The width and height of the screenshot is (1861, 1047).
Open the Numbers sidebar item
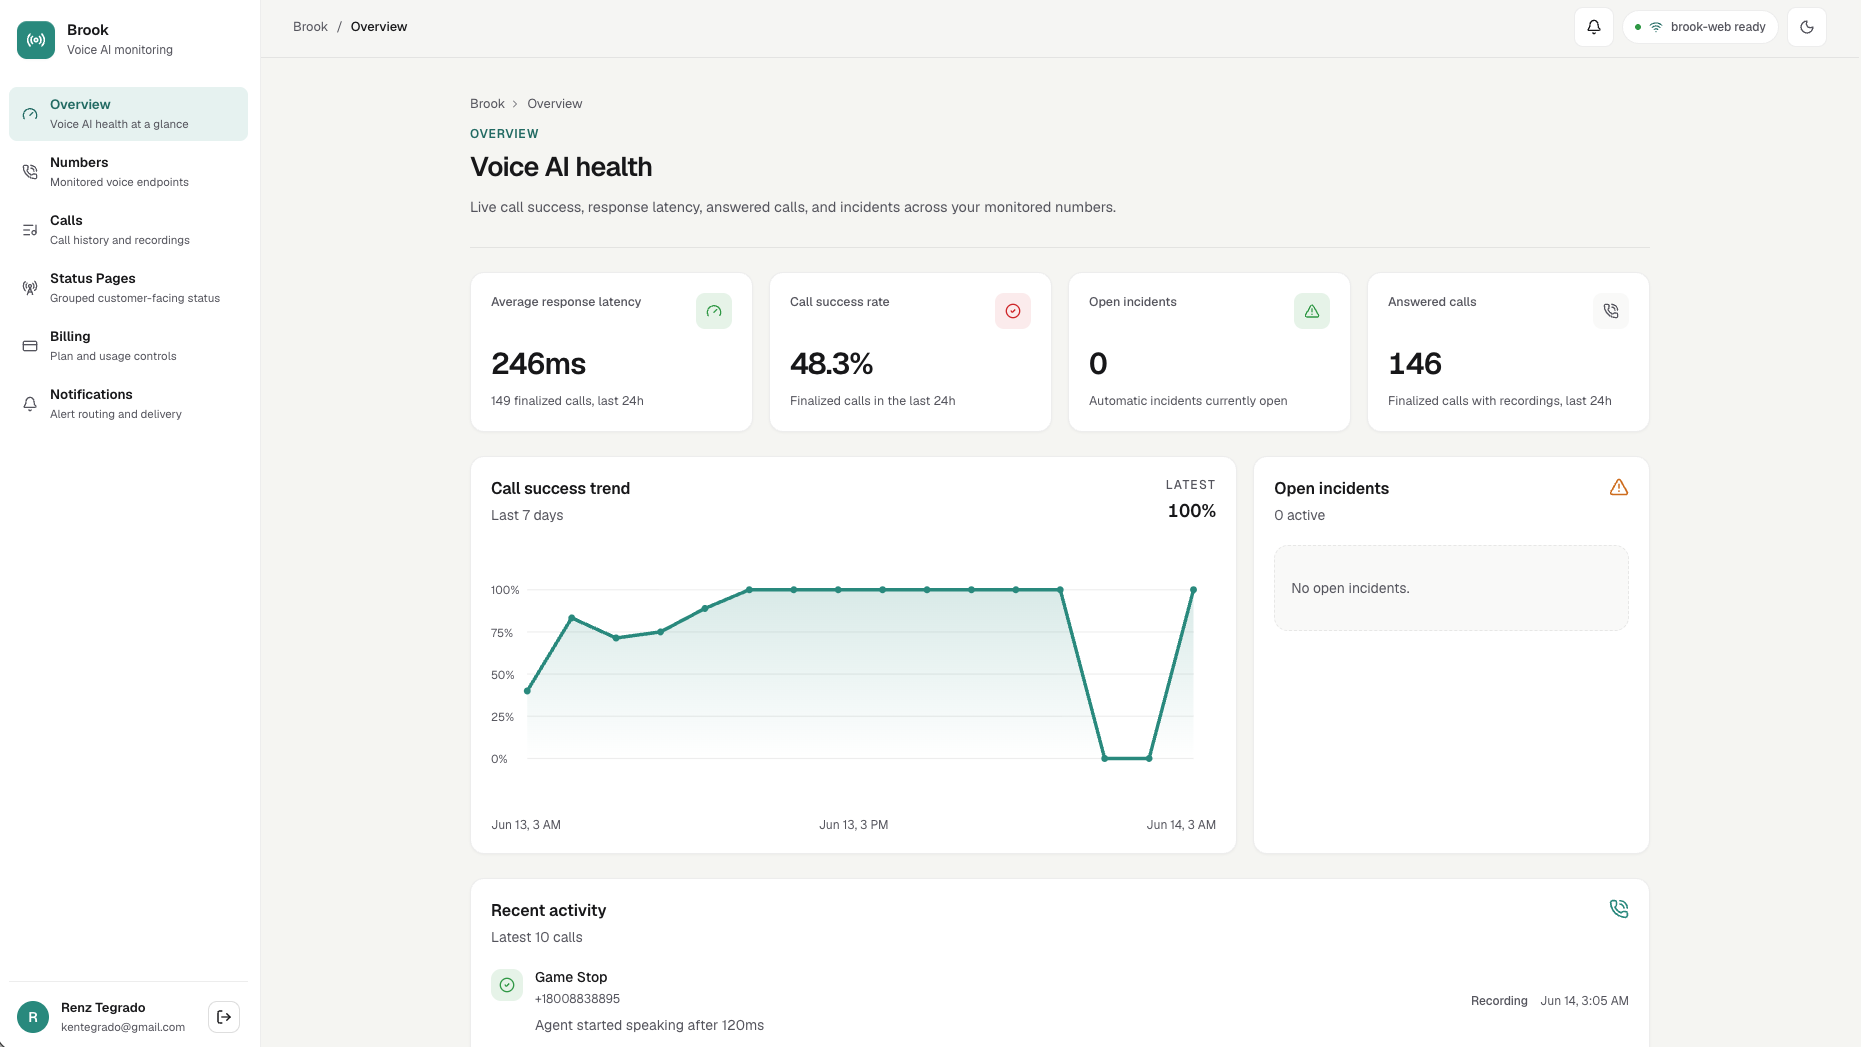pyautogui.click(x=128, y=172)
